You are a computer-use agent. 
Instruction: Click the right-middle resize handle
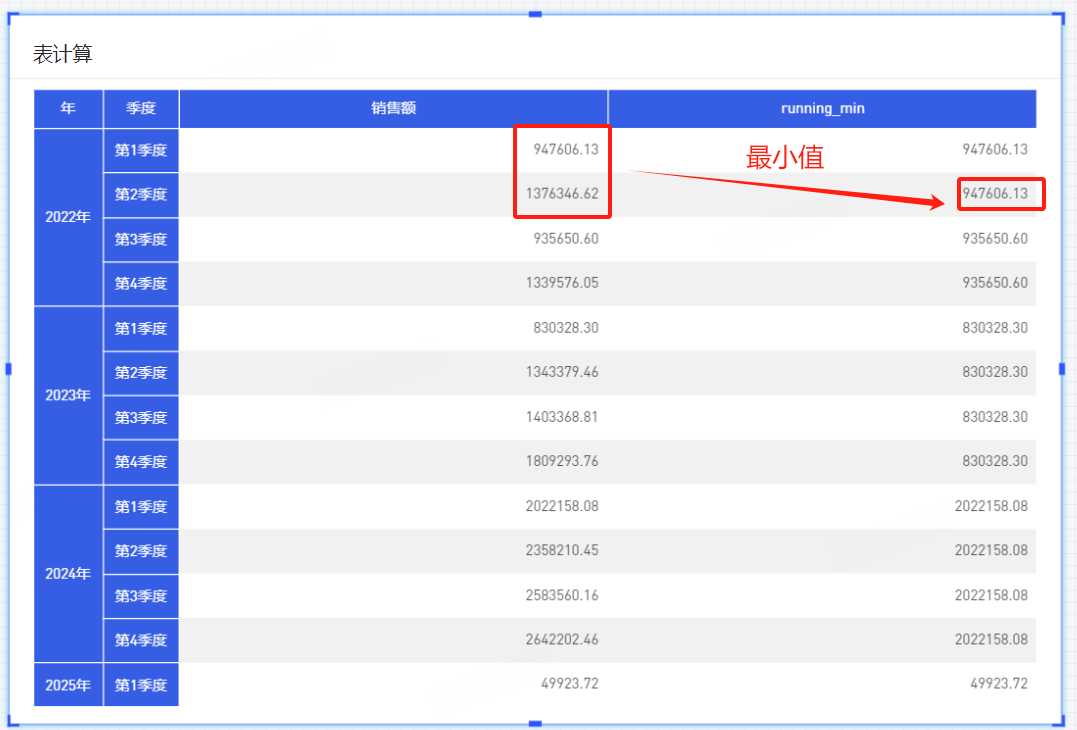tap(1062, 369)
